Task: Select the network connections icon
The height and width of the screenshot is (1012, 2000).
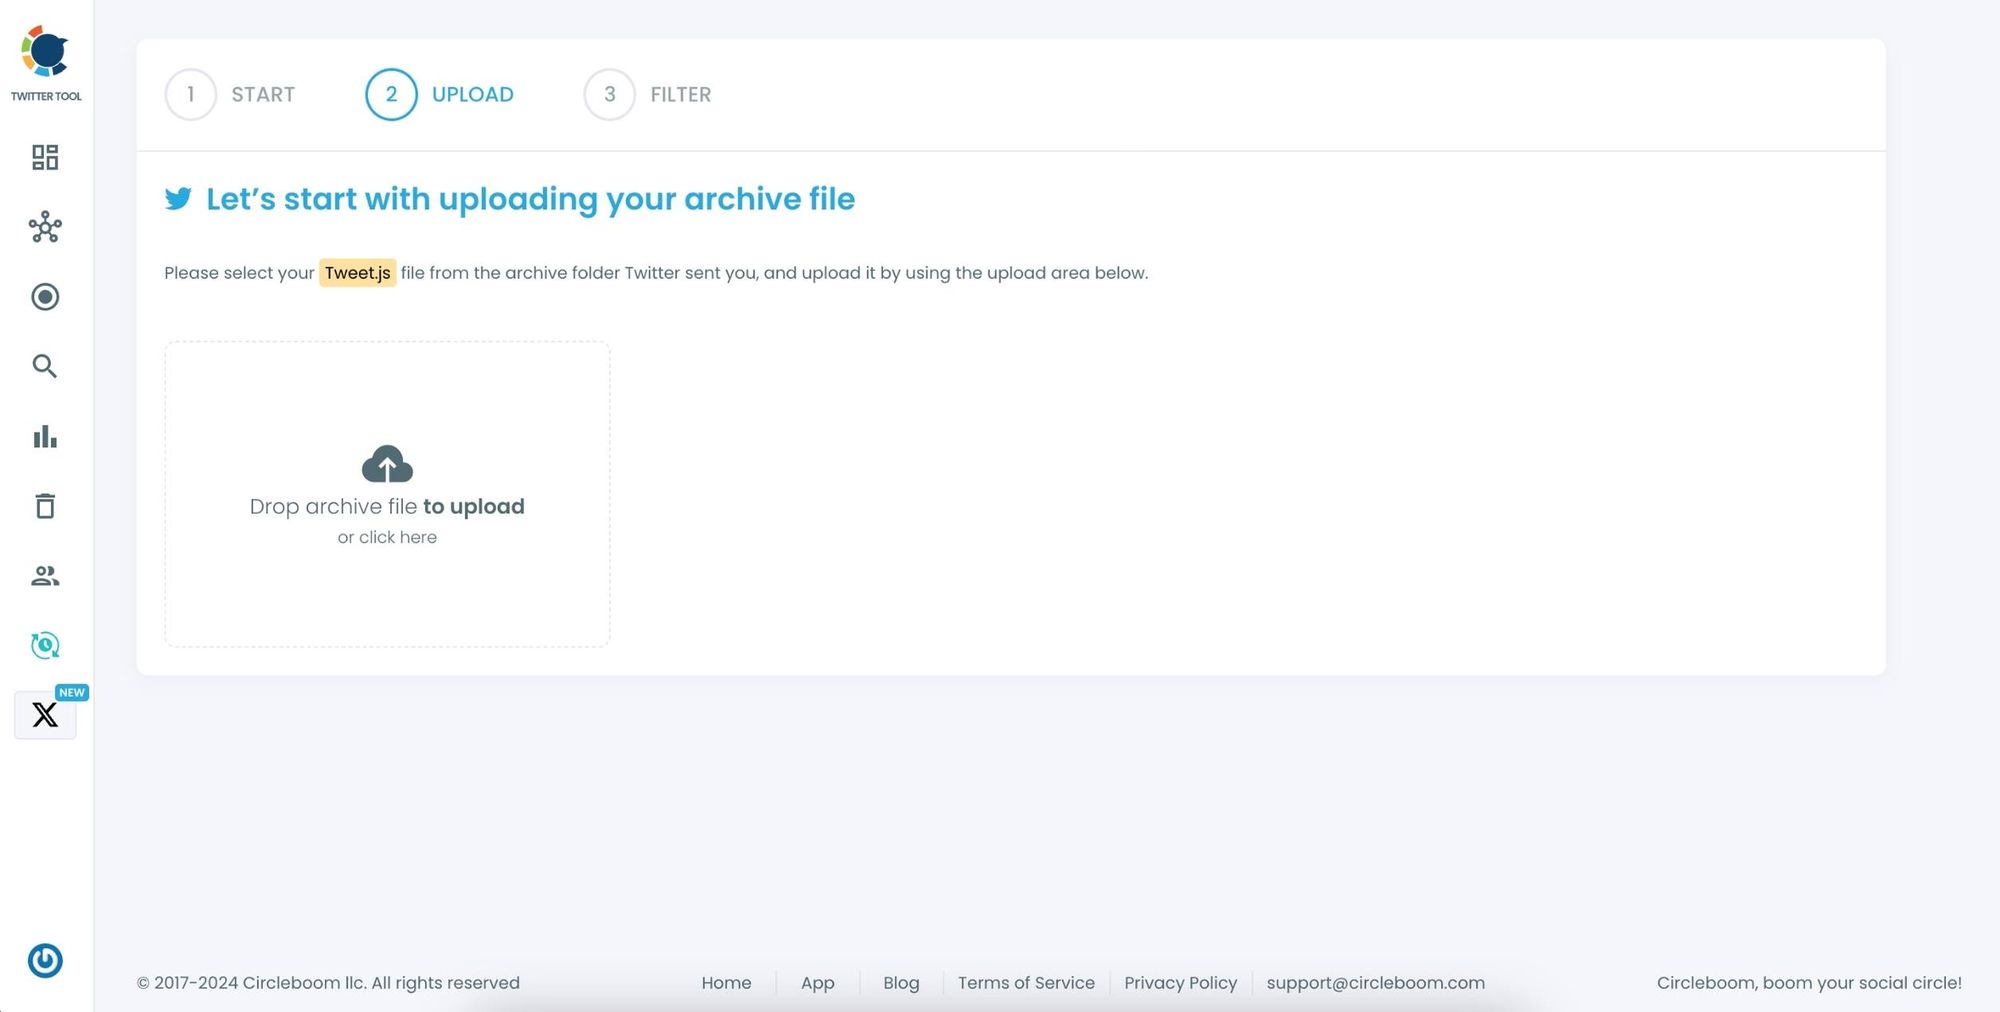Action: [x=44, y=227]
